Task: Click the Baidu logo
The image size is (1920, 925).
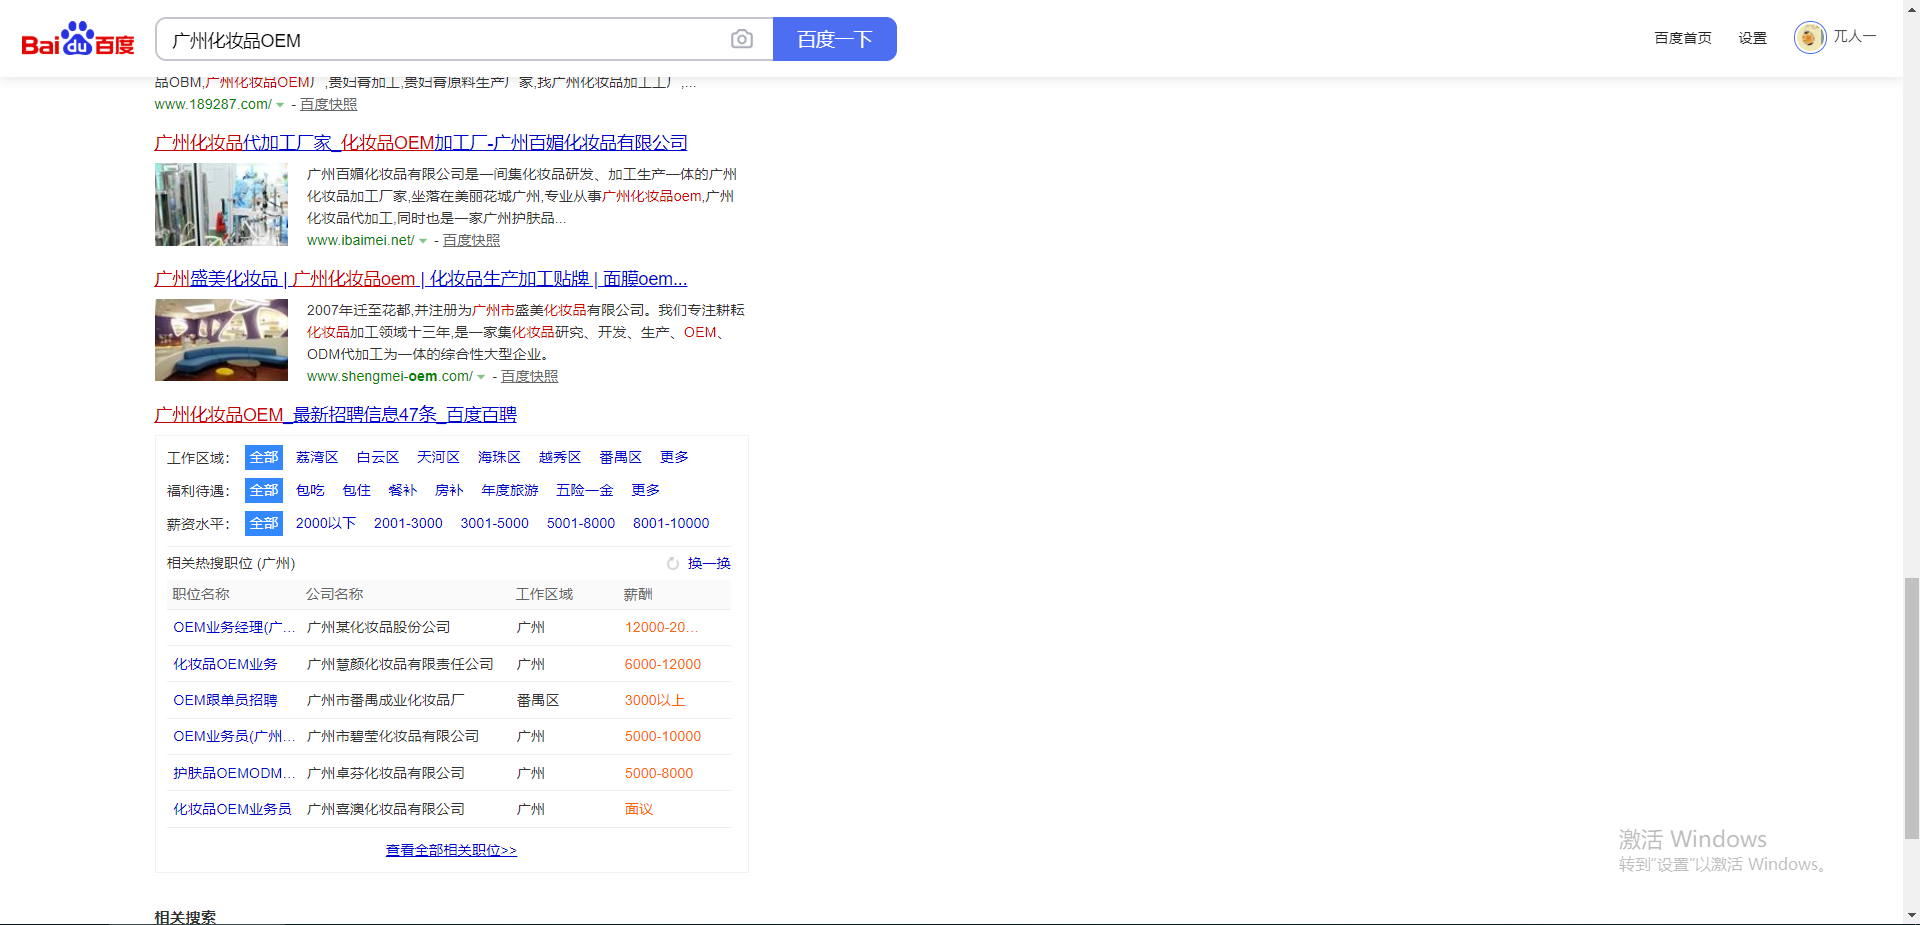Action: [x=78, y=39]
